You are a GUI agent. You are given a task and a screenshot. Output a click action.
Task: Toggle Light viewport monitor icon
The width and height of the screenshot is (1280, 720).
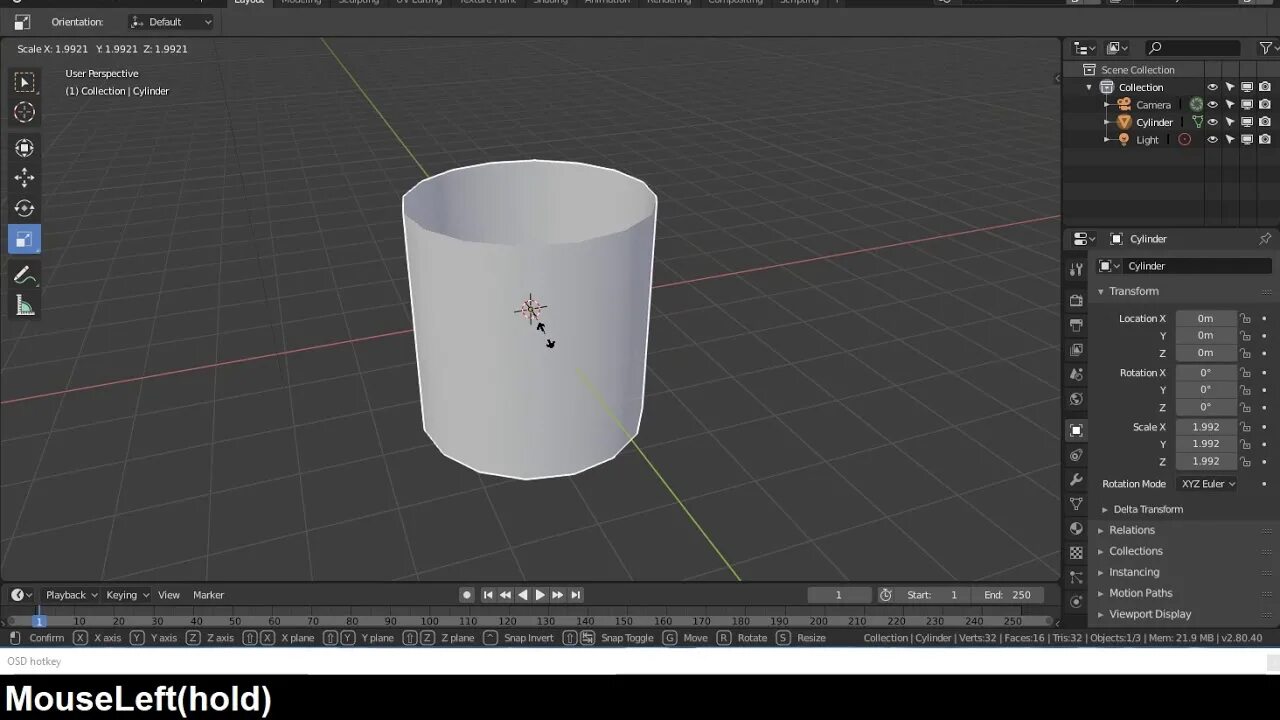tap(1247, 140)
